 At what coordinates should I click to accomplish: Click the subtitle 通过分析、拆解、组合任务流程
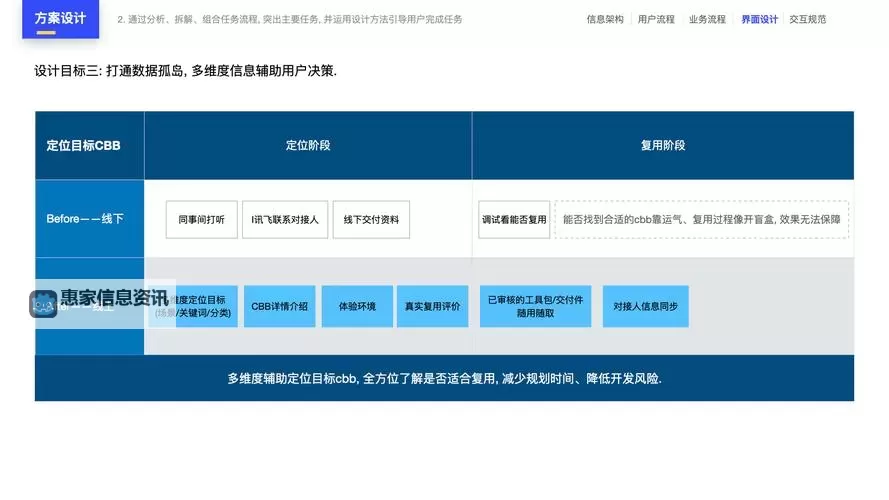coord(290,19)
